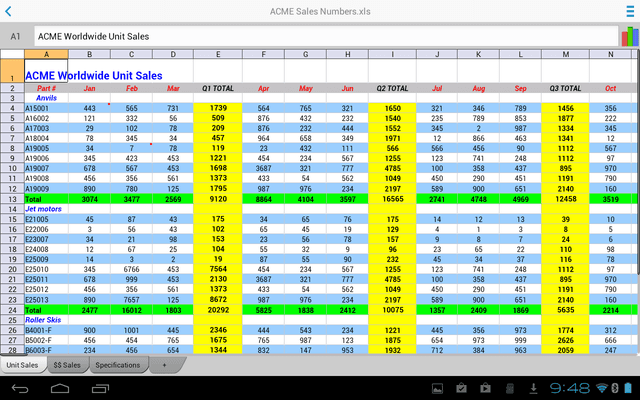The image size is (640, 400).
Task: Select the Q3 TOTAL header cell
Action: [565, 88]
